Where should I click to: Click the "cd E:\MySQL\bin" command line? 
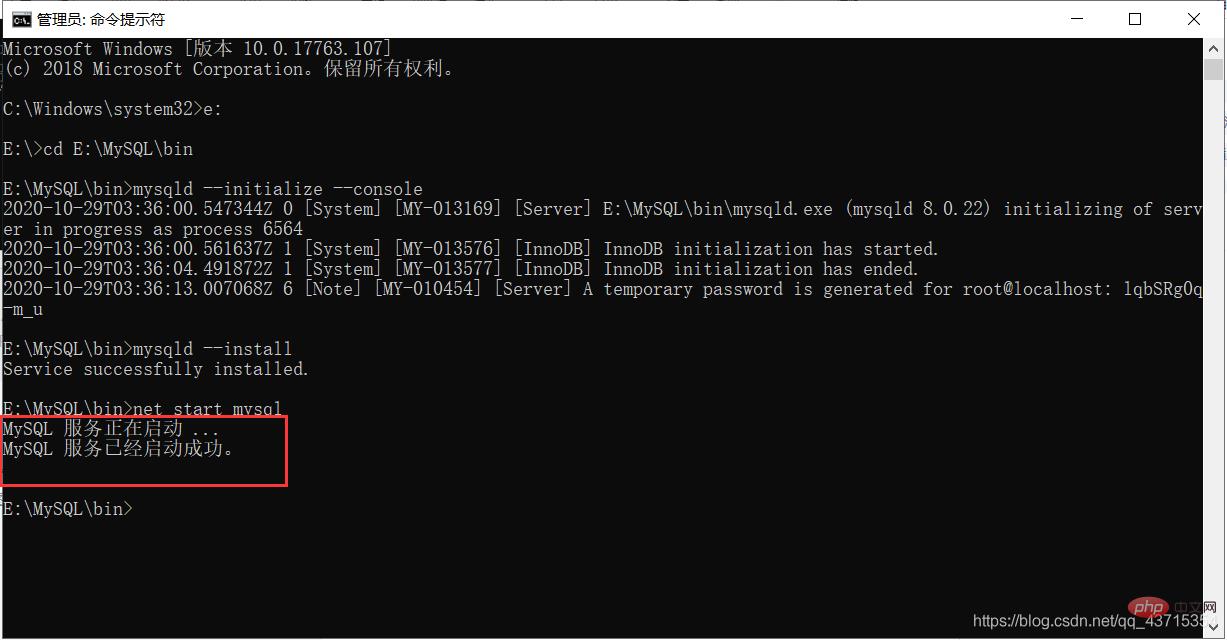click(x=98, y=149)
